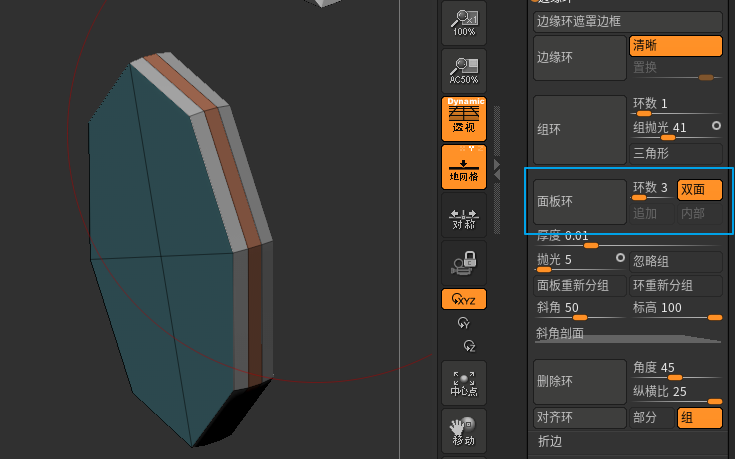
Task: Toggle the Dynamic 透视 perspective button
Action: coord(464,119)
